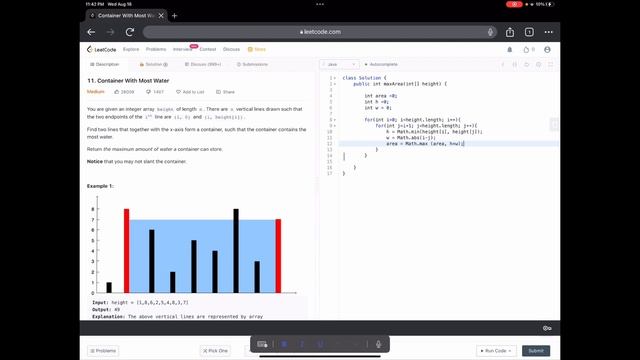The image size is (640, 360).
Task: Open notifications bell icon
Action: [x=510, y=49]
